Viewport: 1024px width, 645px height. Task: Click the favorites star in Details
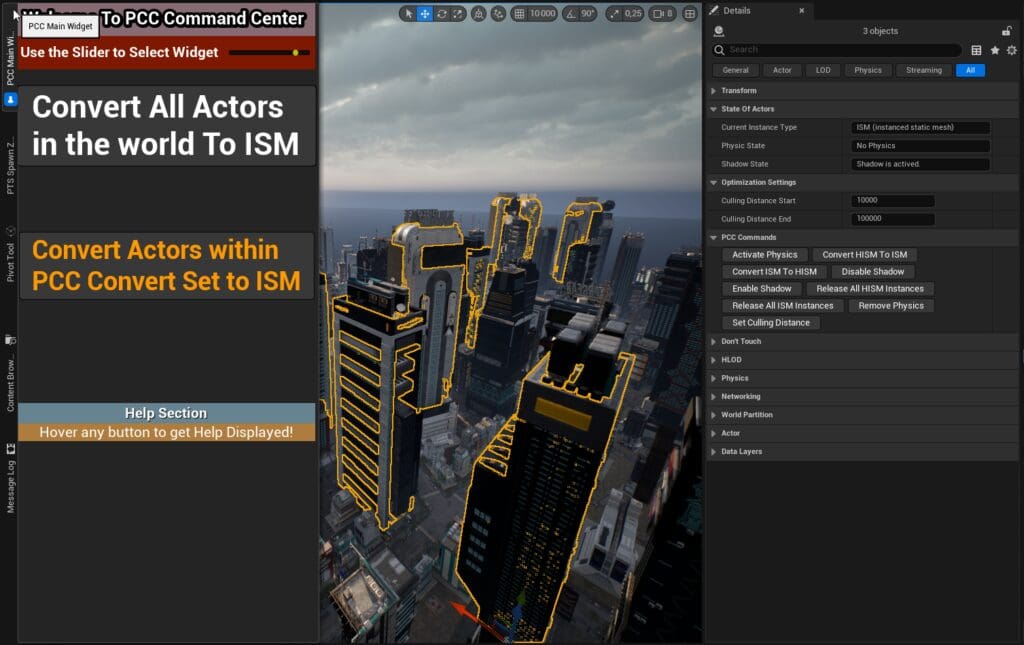994,50
